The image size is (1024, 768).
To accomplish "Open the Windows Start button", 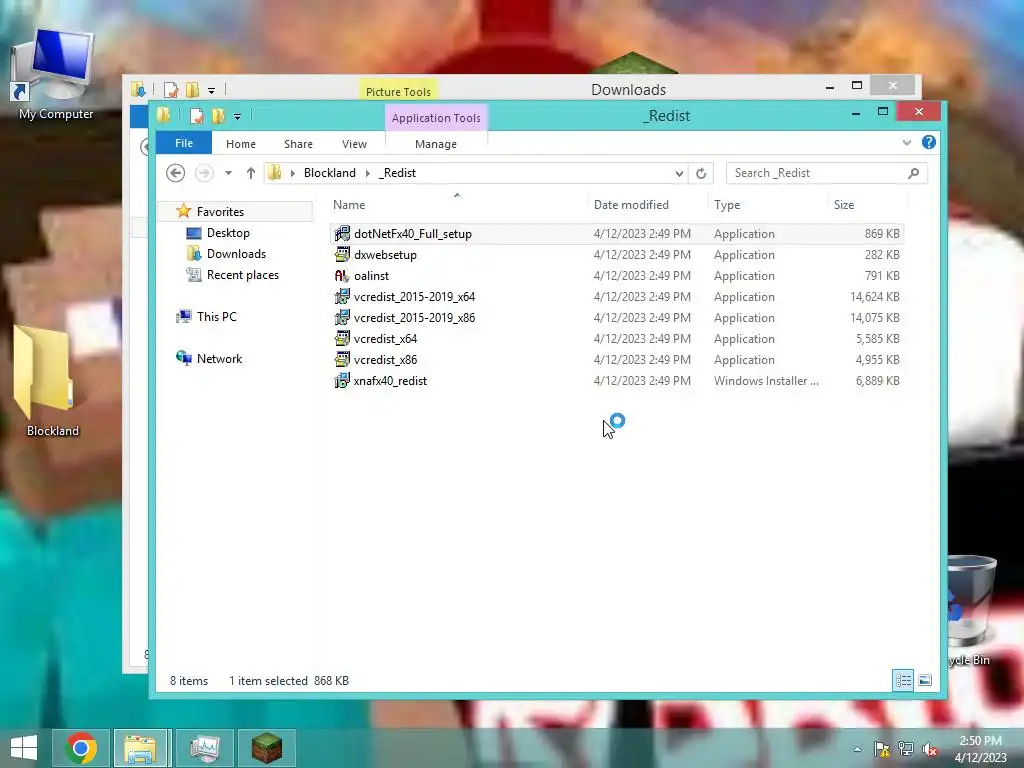I will [24, 748].
